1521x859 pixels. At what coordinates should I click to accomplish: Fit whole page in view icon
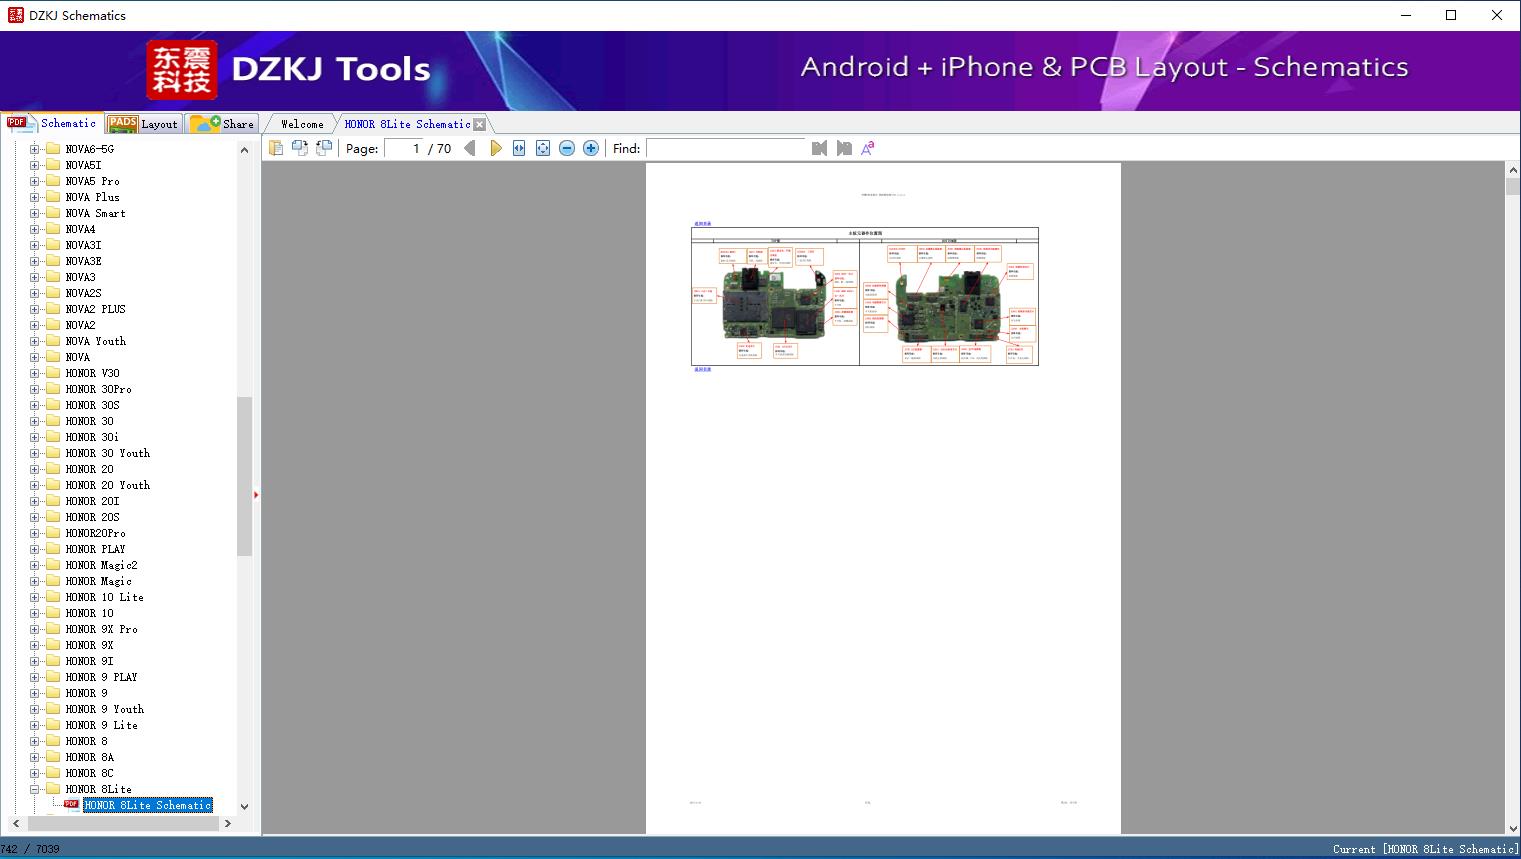pos(543,148)
